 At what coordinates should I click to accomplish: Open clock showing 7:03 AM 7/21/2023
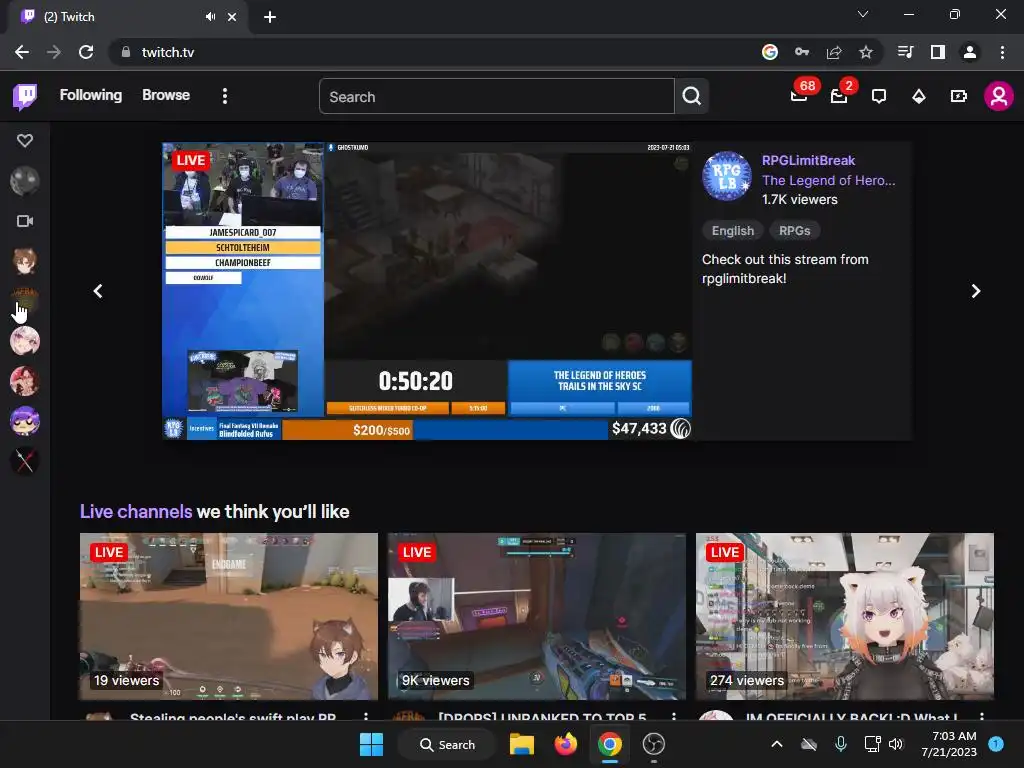tap(949, 744)
